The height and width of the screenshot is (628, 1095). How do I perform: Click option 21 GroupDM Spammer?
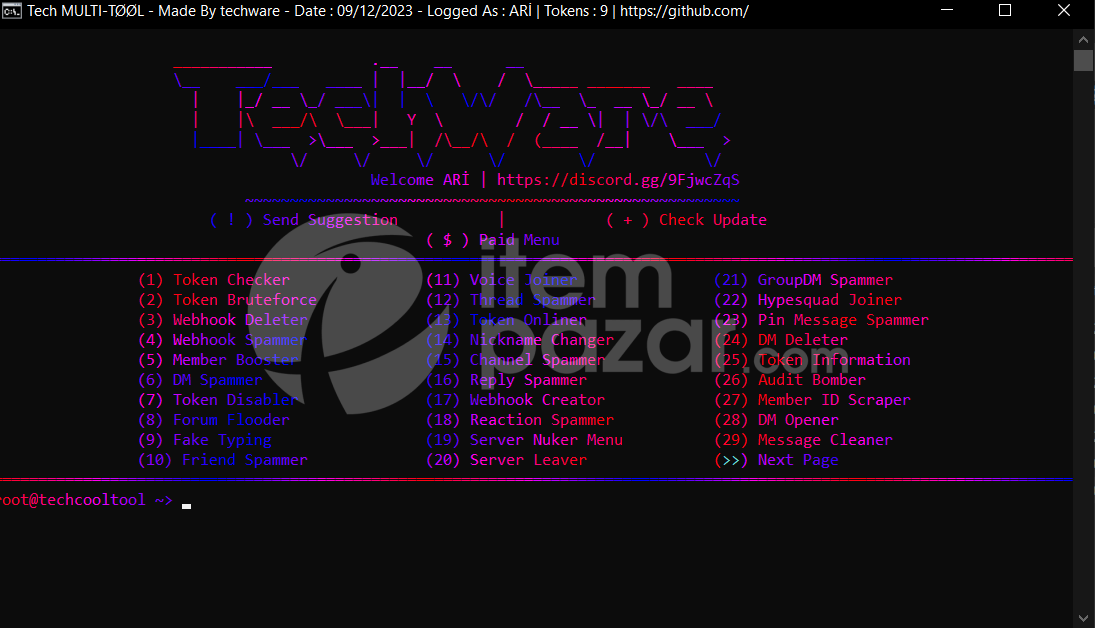[x=803, y=280]
